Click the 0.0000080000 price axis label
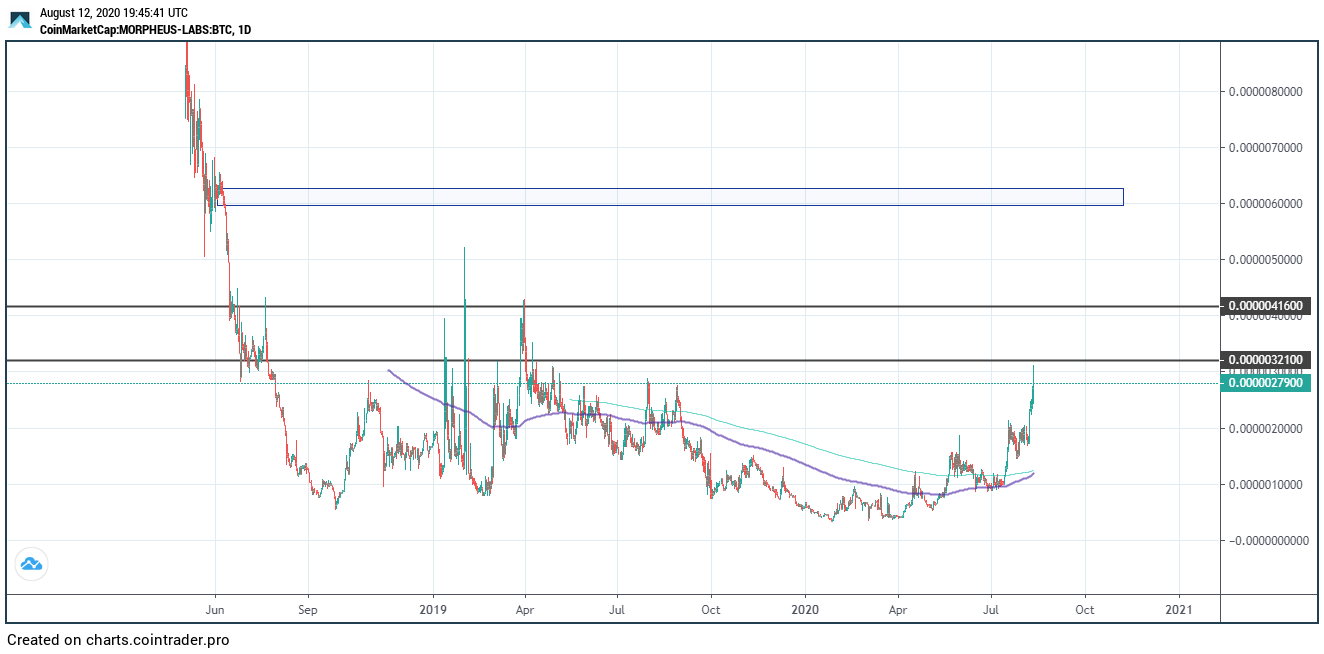Viewport: 1324px width, 654px height. pos(1265,92)
